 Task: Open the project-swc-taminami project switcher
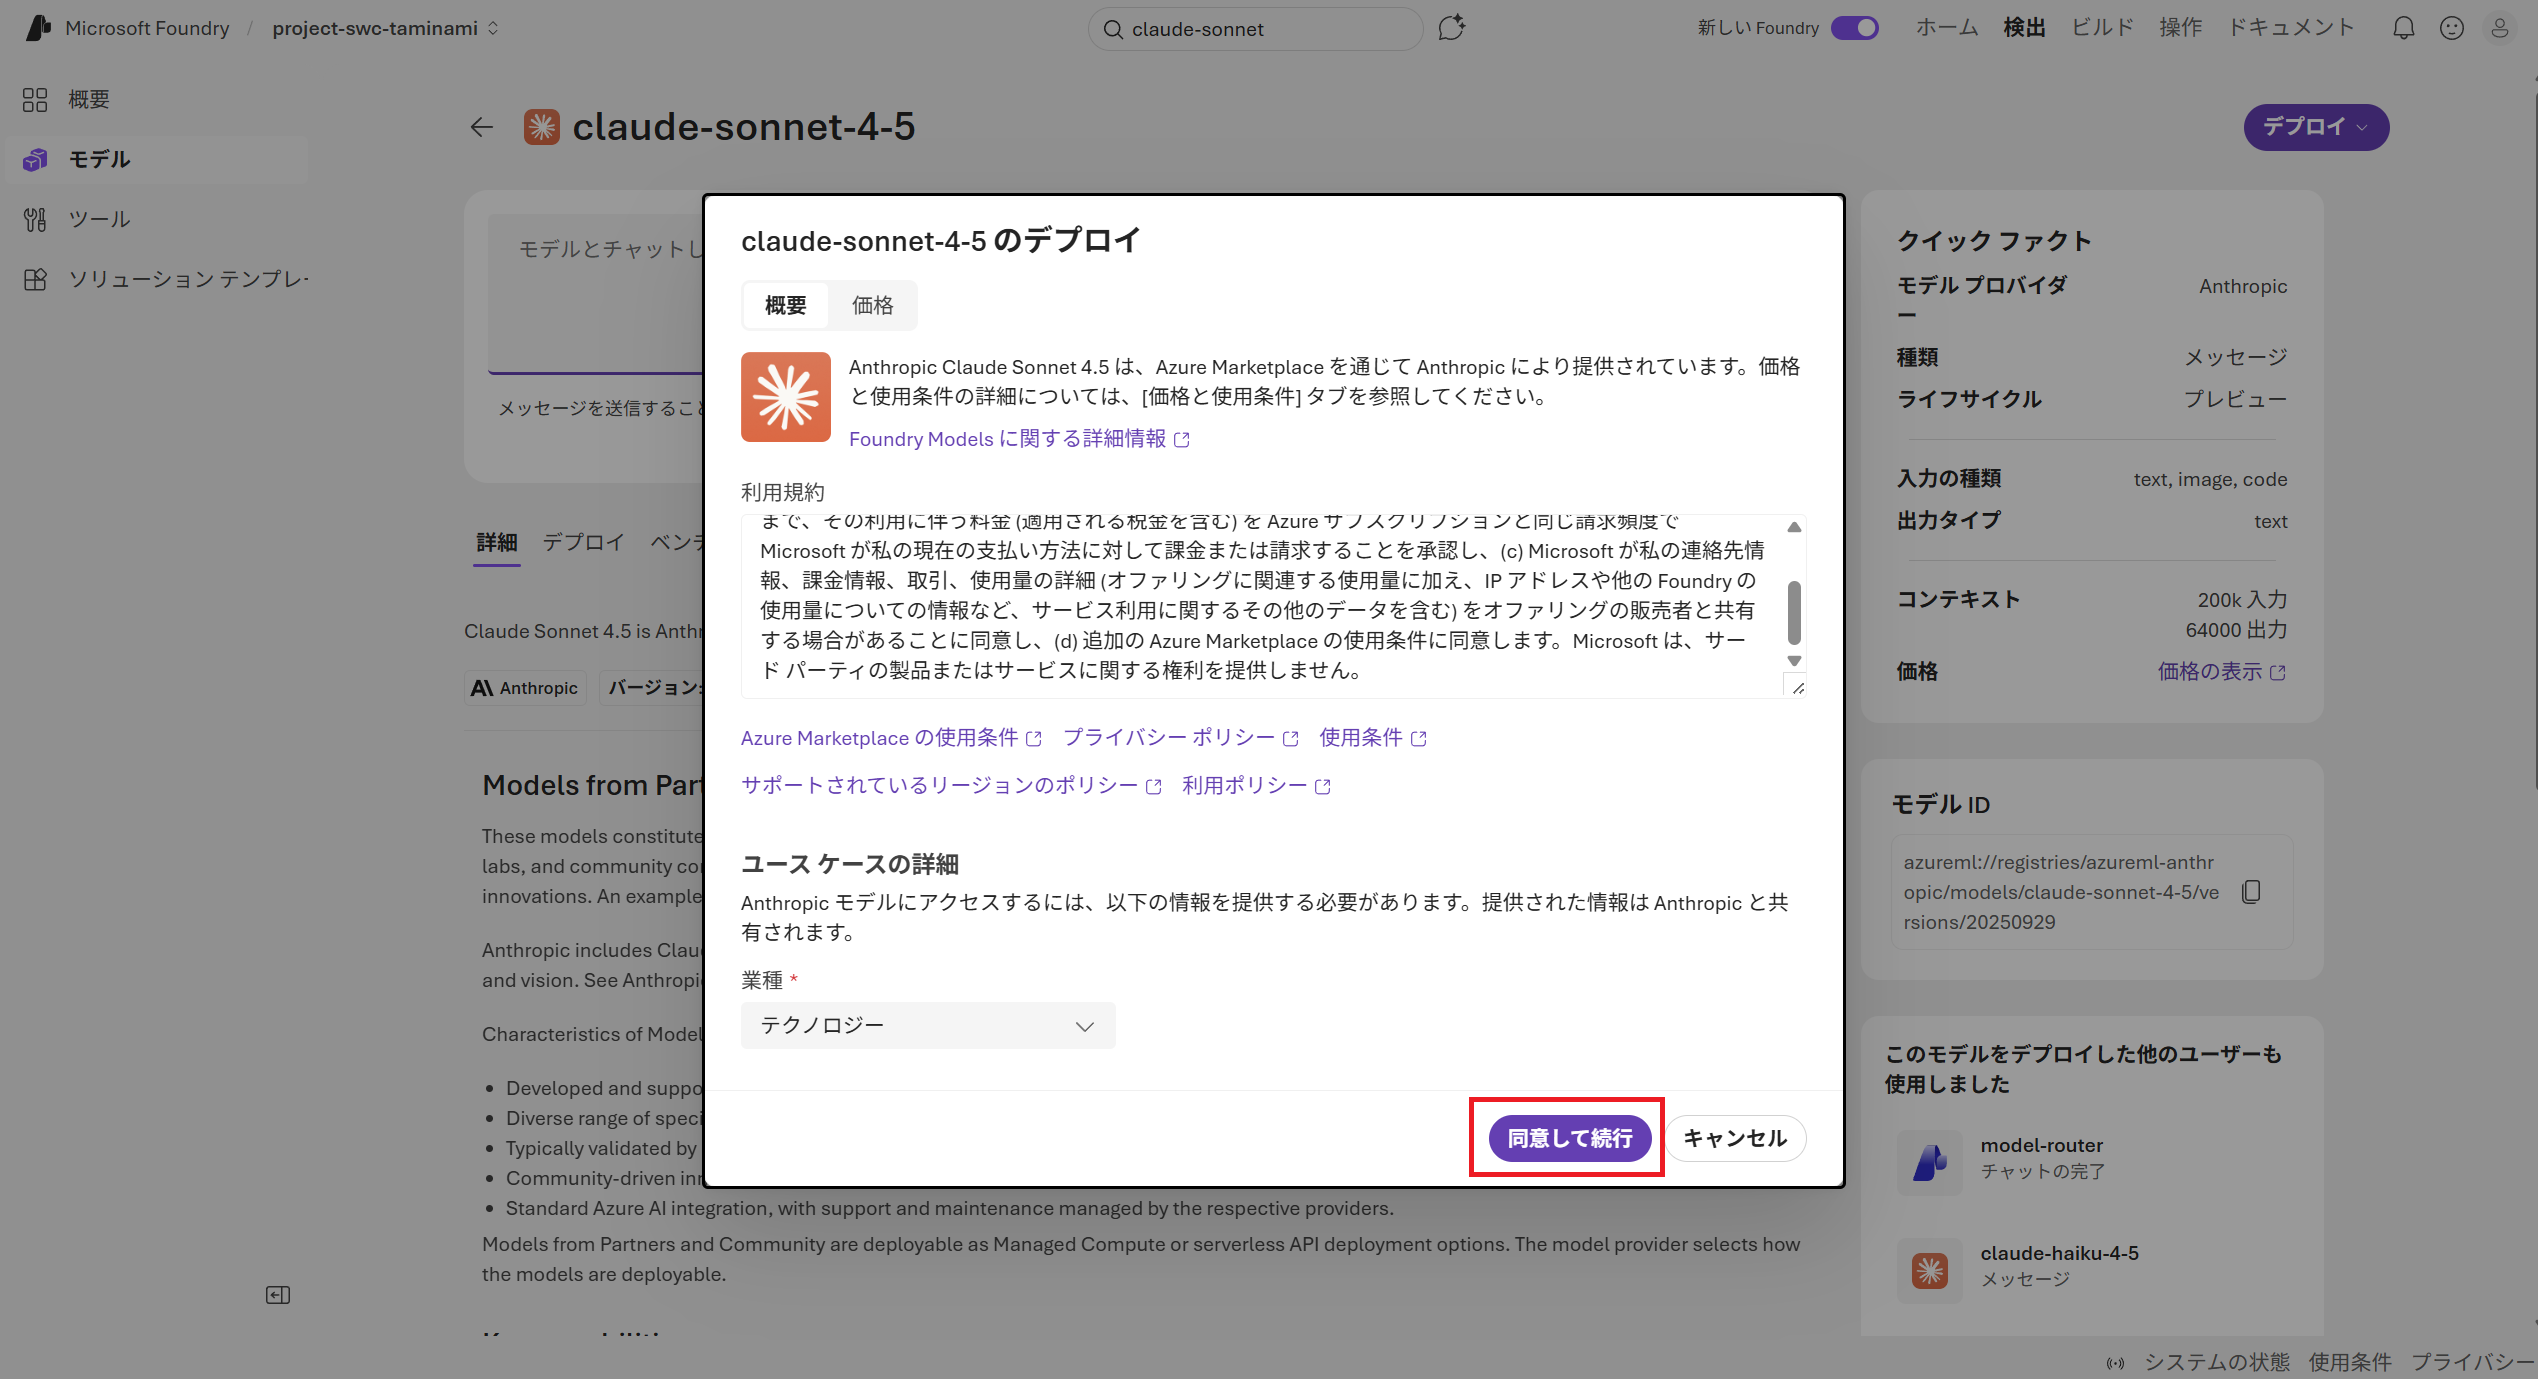point(385,28)
